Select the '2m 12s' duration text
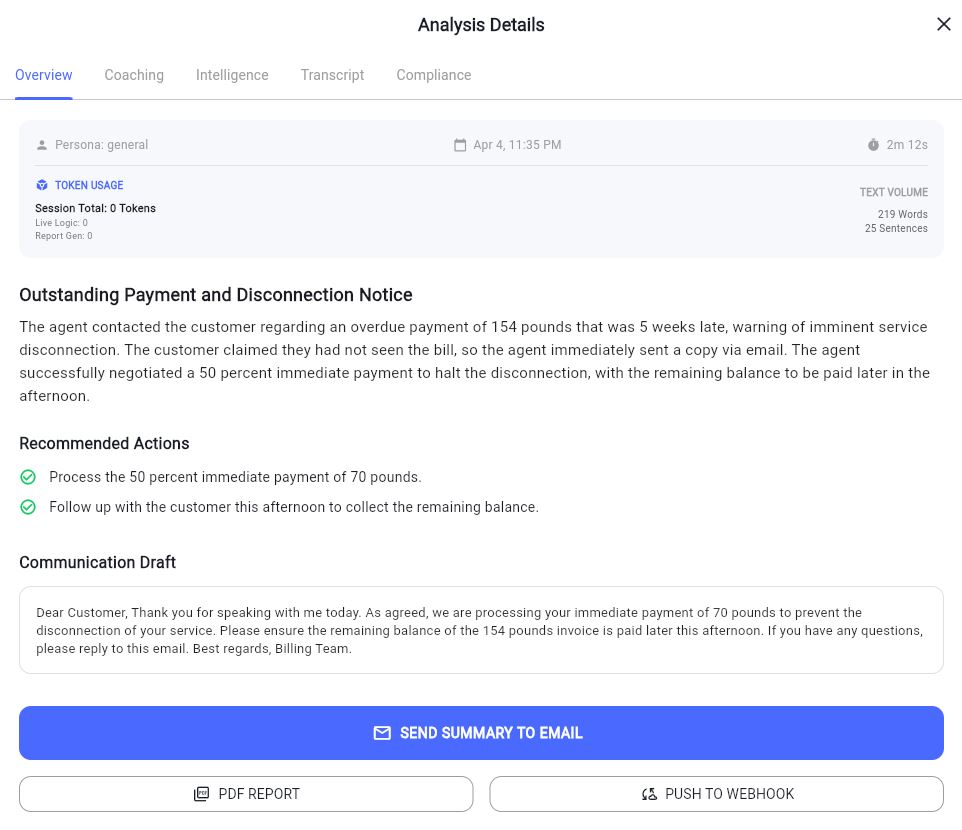The image size is (962, 830). 907,145
